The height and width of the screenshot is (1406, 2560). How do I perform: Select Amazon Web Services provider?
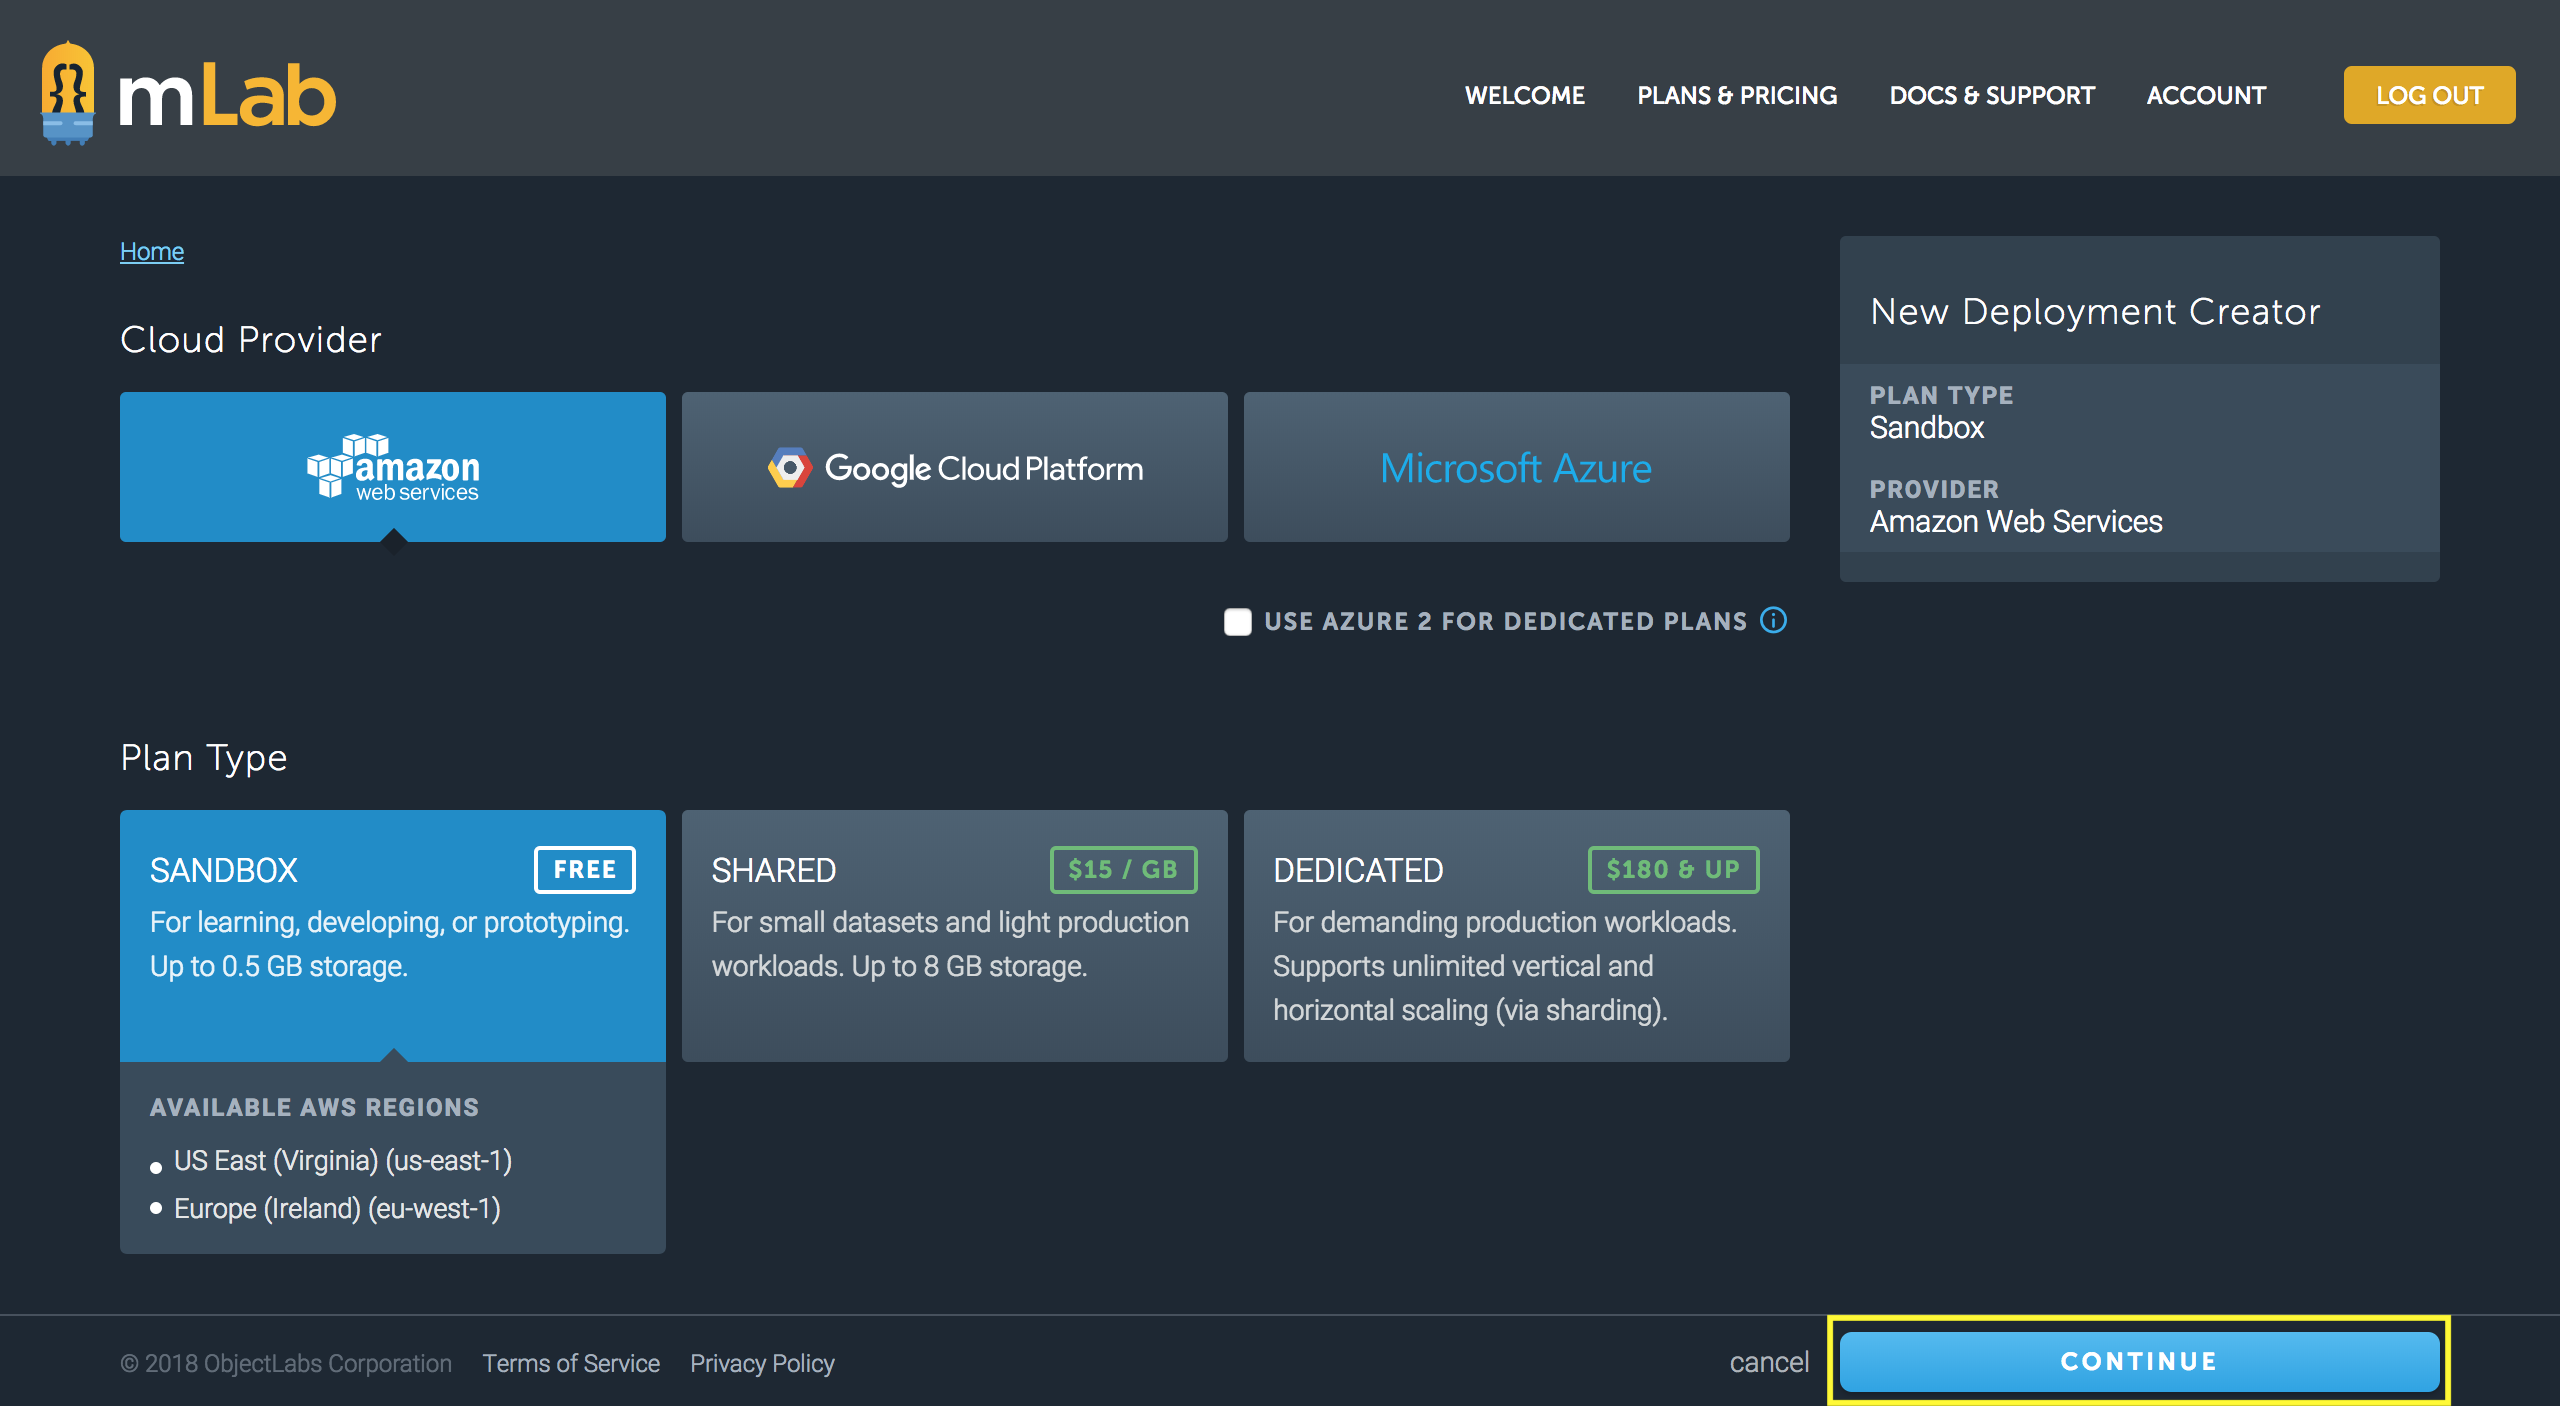[392, 467]
